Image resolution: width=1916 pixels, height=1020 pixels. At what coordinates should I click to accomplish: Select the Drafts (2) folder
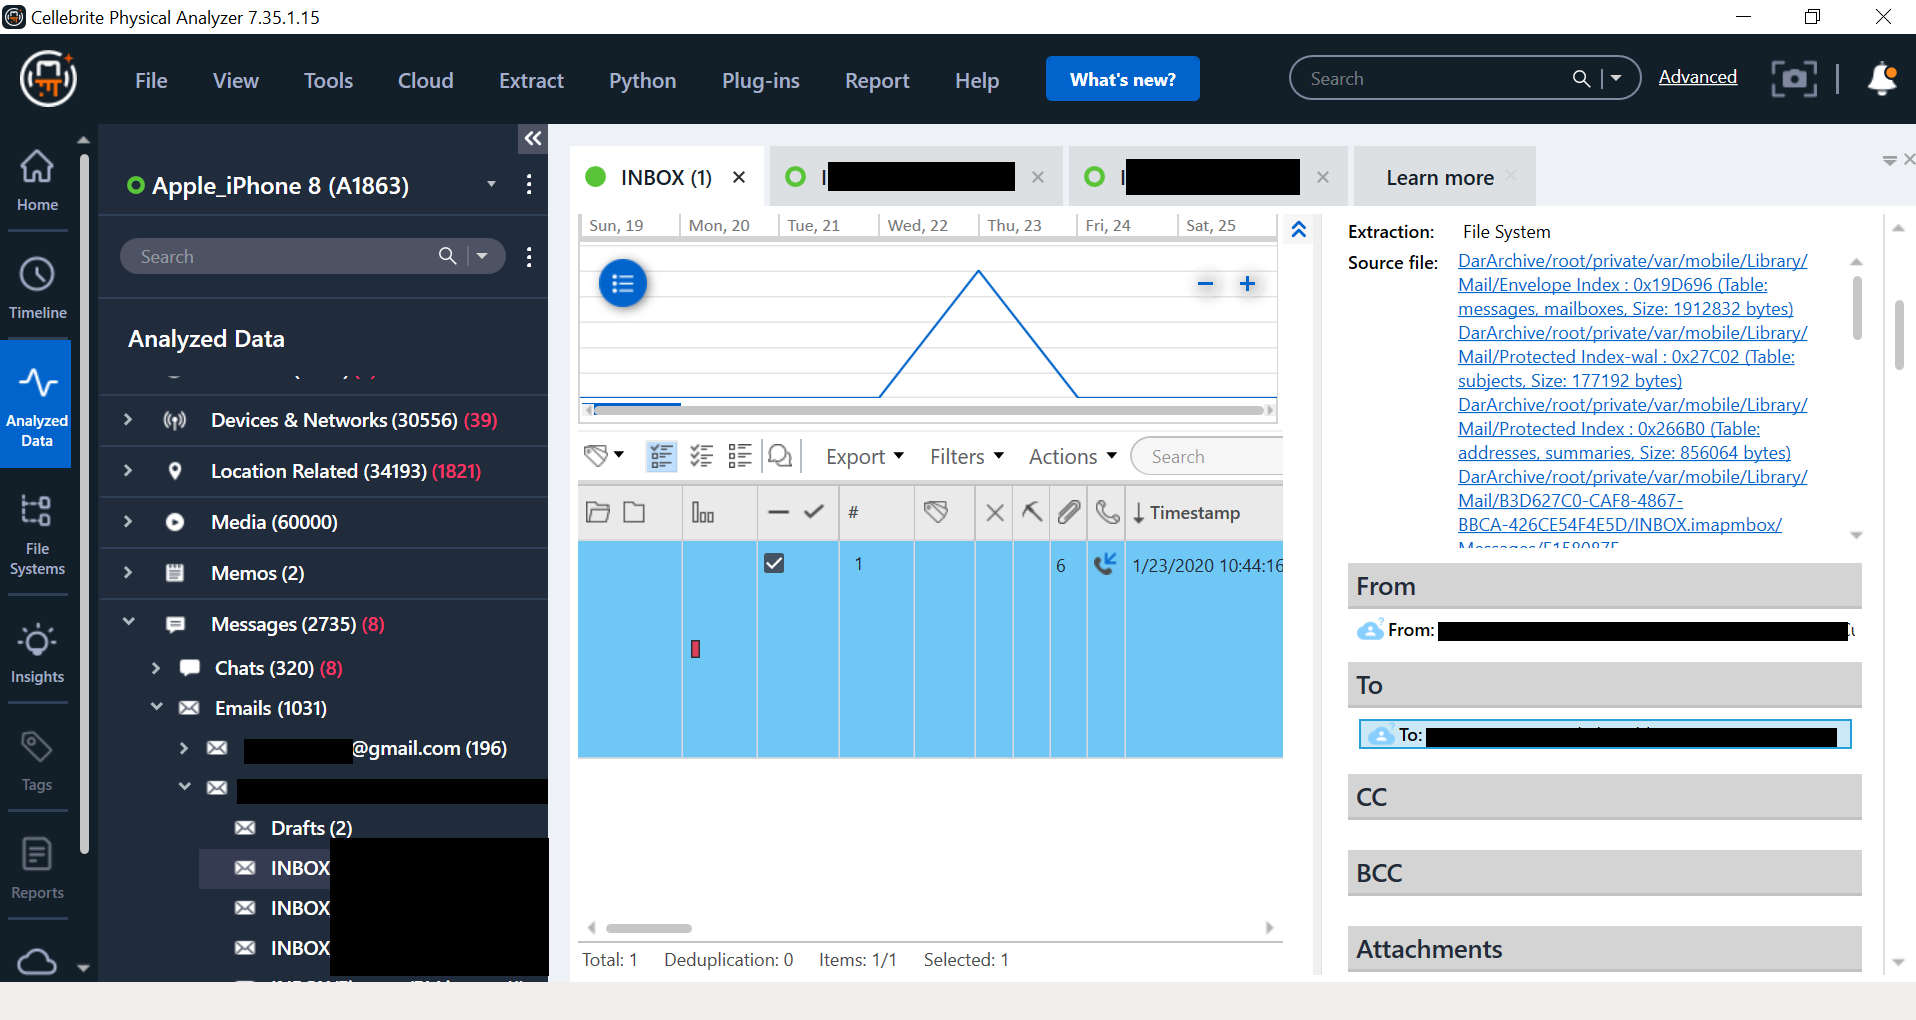[x=311, y=827]
